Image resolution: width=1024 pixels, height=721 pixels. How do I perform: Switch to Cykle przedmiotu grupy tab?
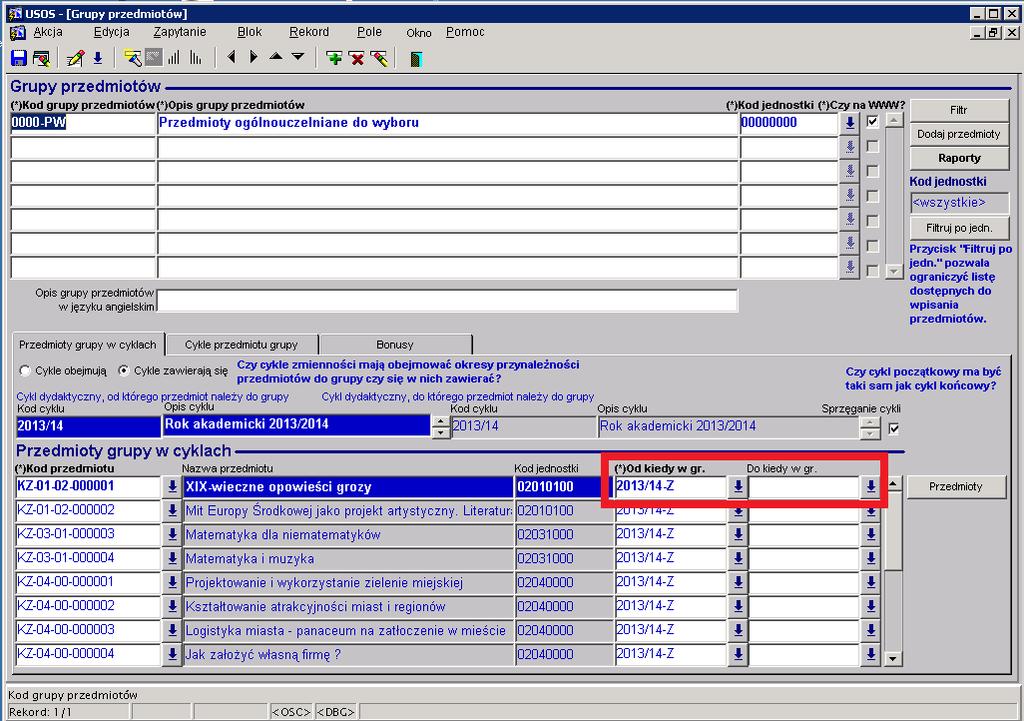pyautogui.click(x=242, y=345)
